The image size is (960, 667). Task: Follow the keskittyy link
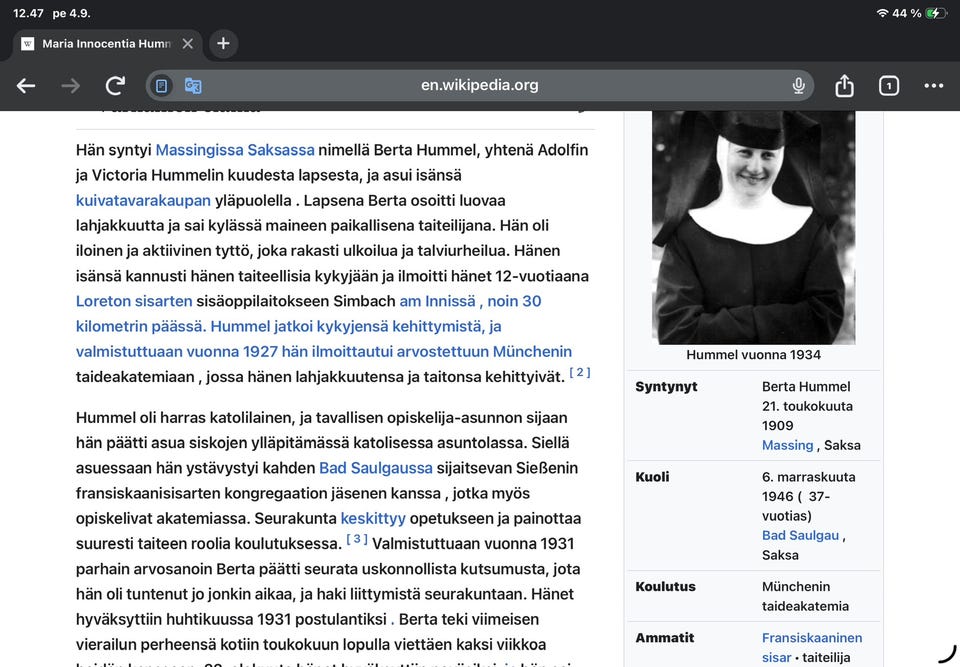[x=373, y=519]
